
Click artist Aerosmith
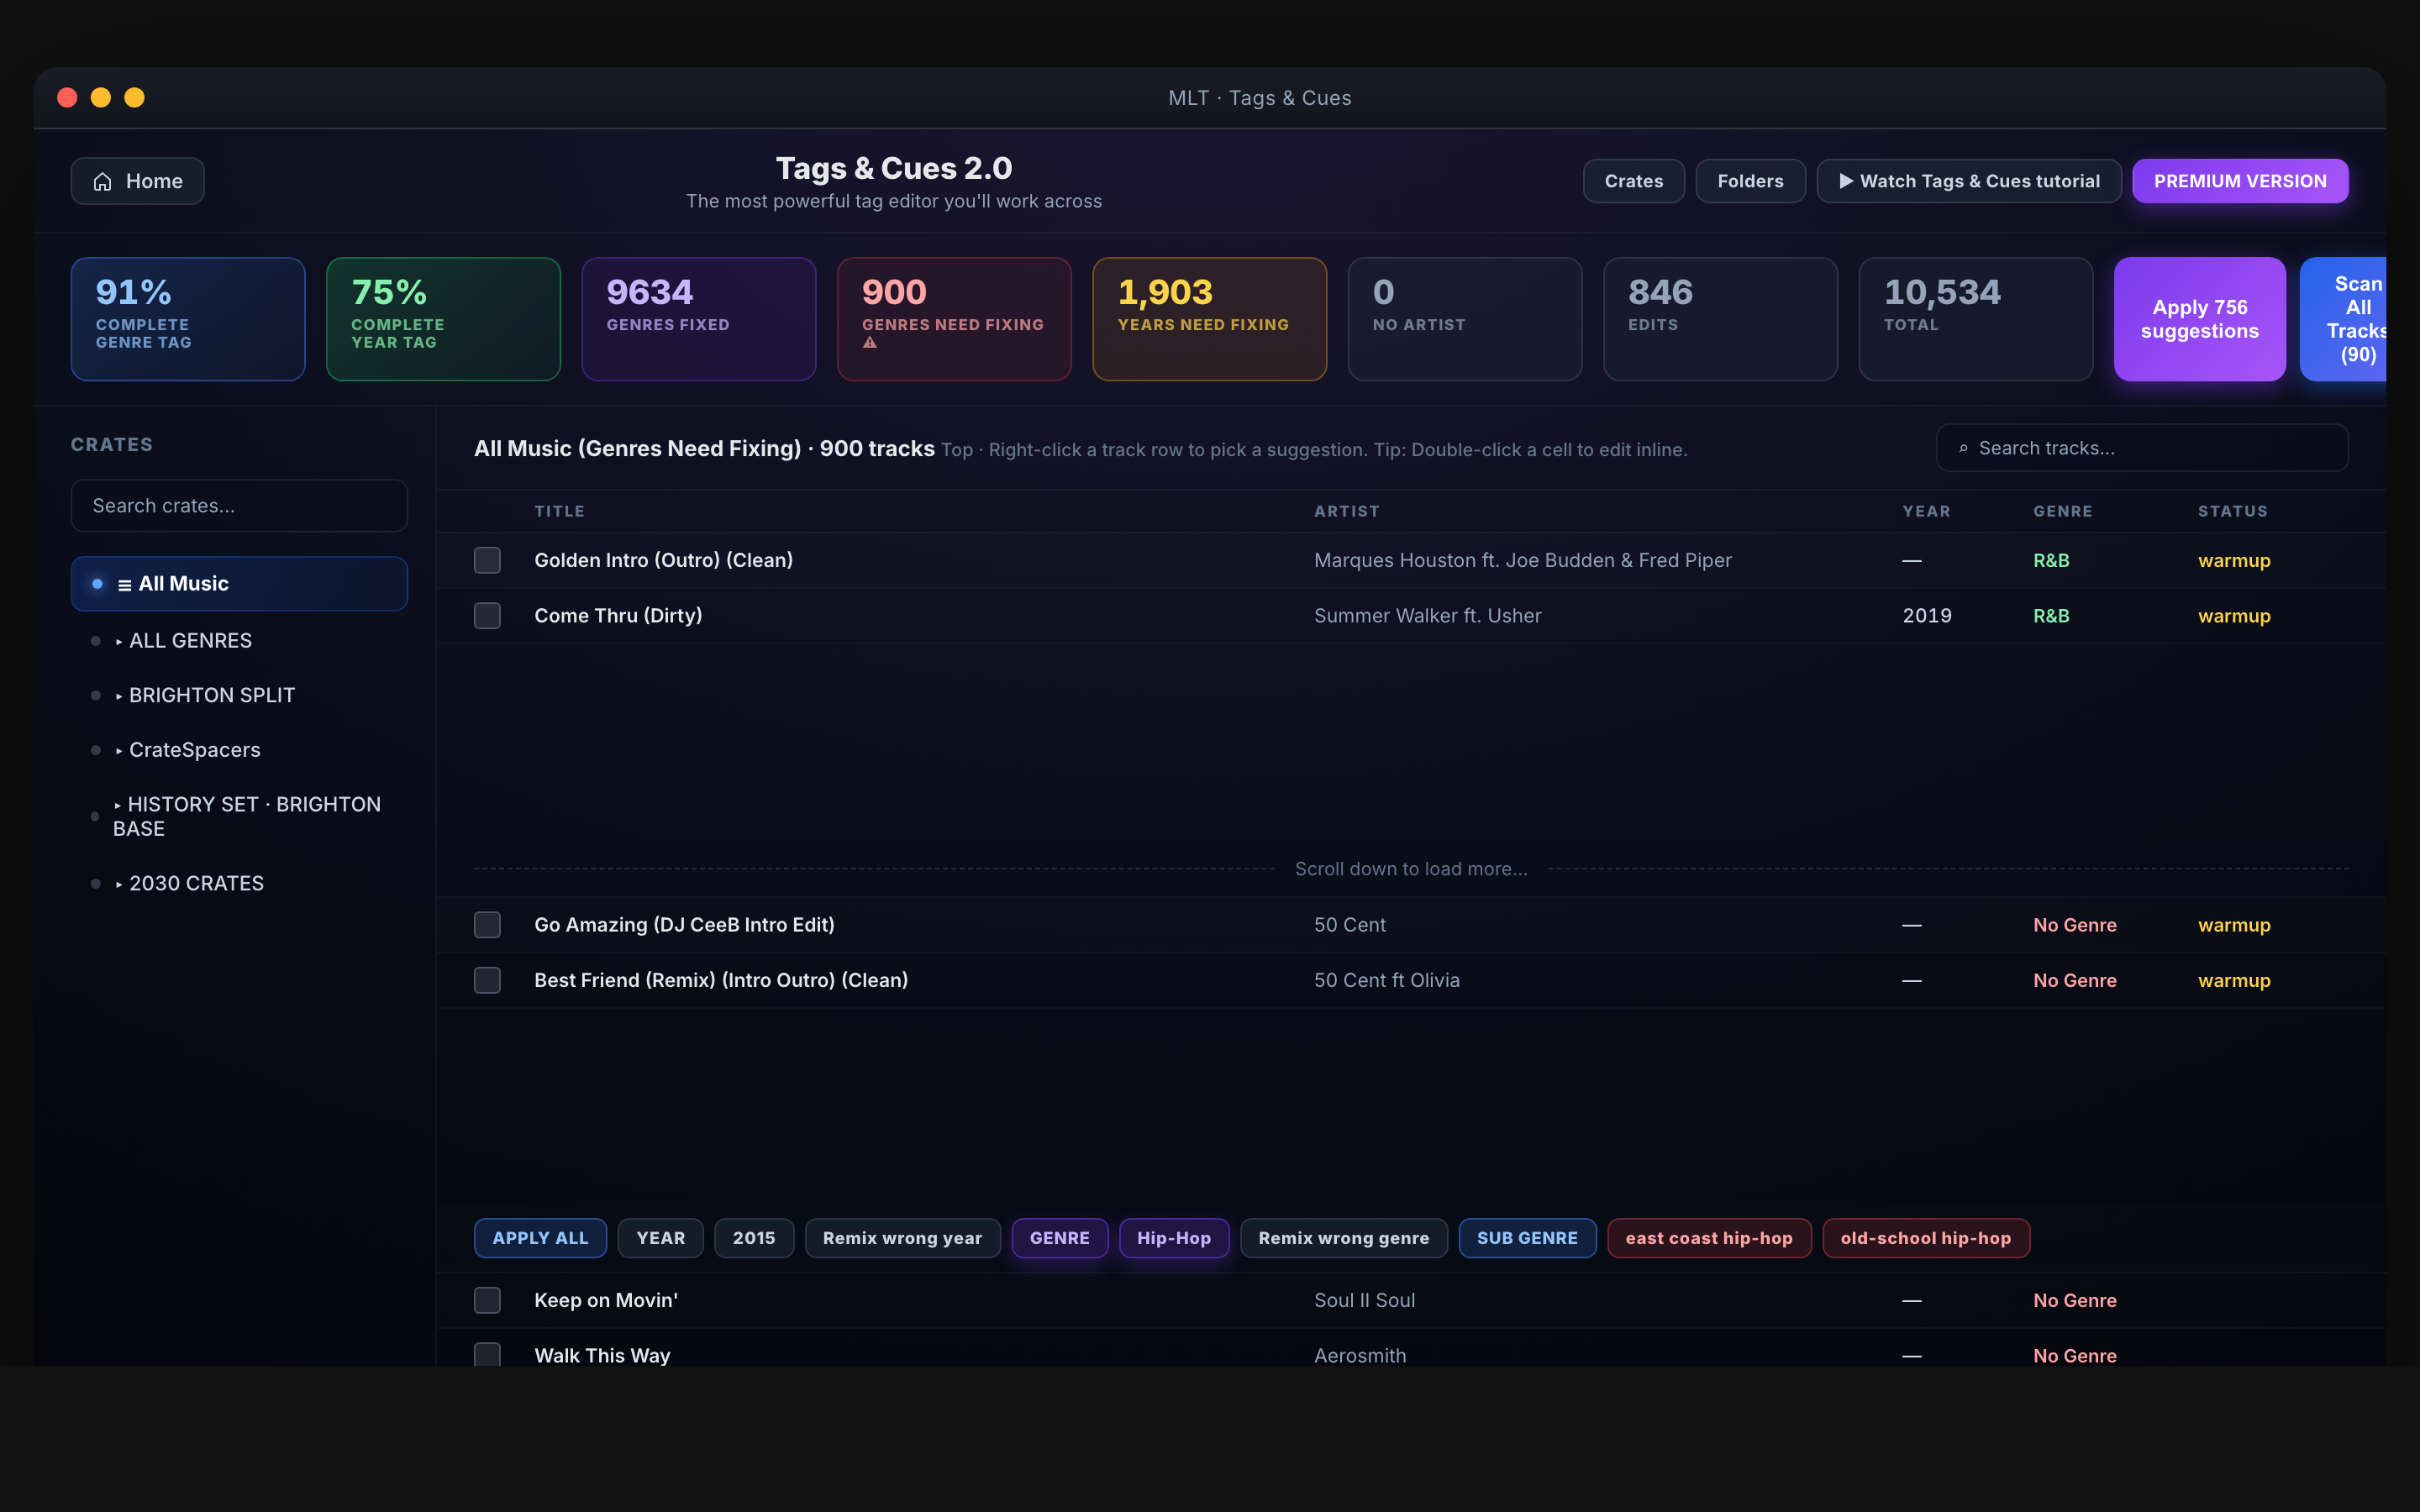coord(1360,1355)
